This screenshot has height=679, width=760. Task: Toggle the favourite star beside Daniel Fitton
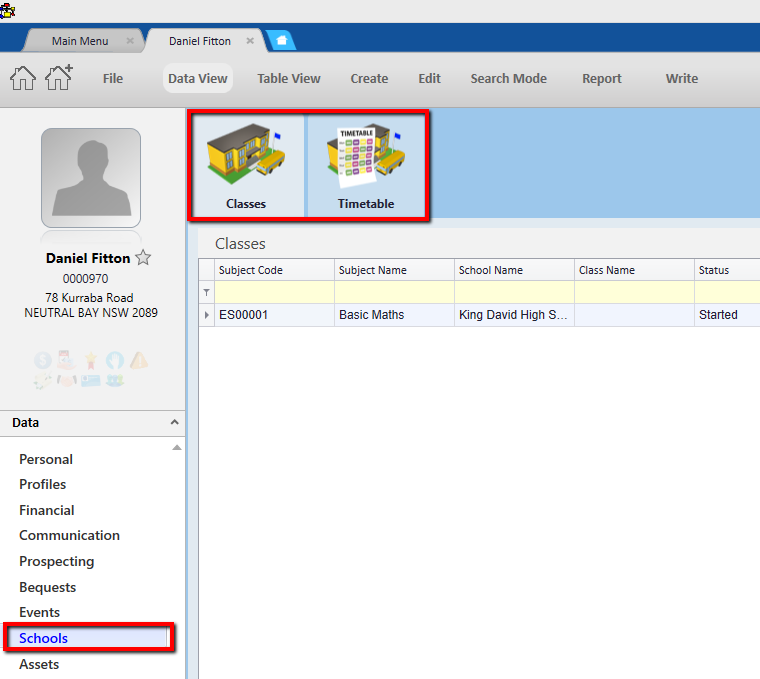pos(143,258)
